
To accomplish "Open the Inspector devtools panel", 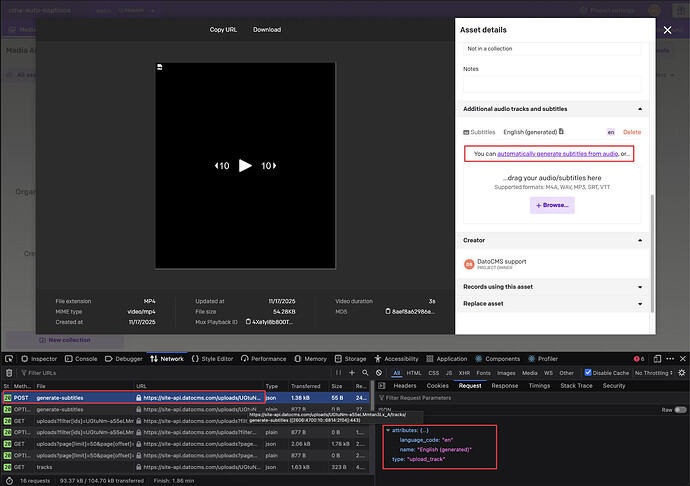I will point(42,358).
